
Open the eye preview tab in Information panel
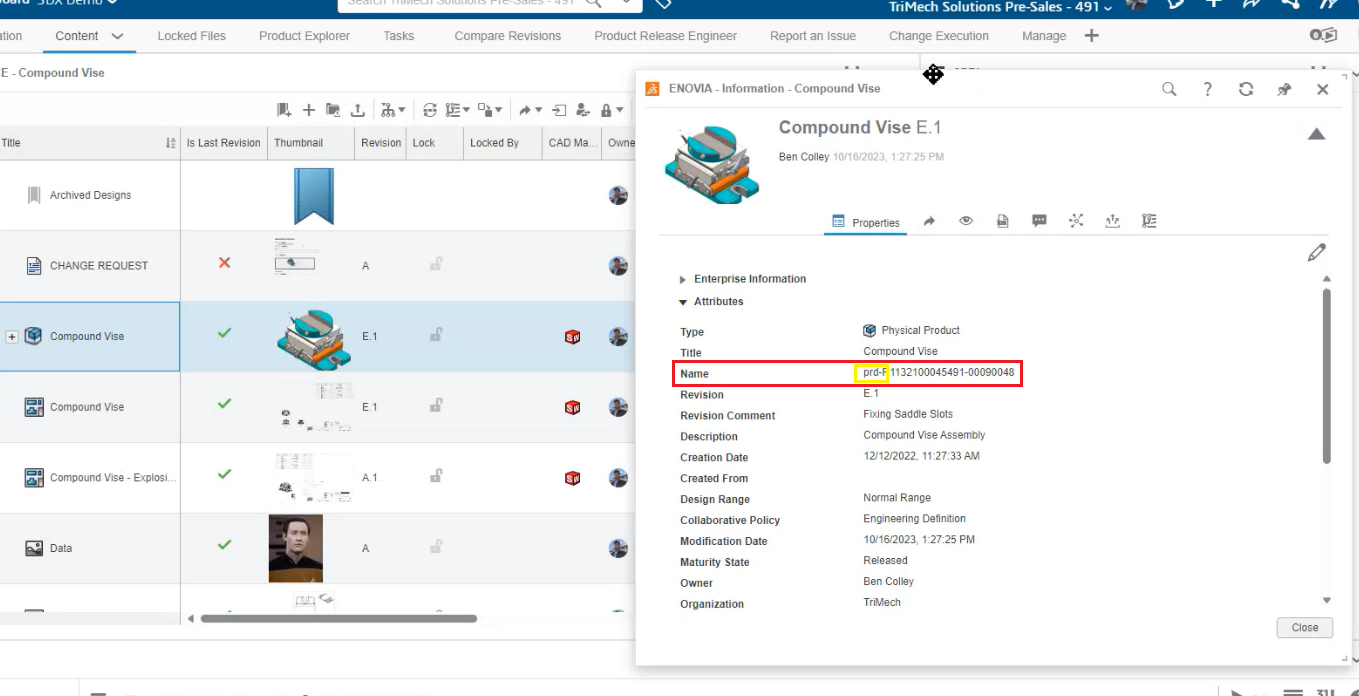[x=966, y=221]
